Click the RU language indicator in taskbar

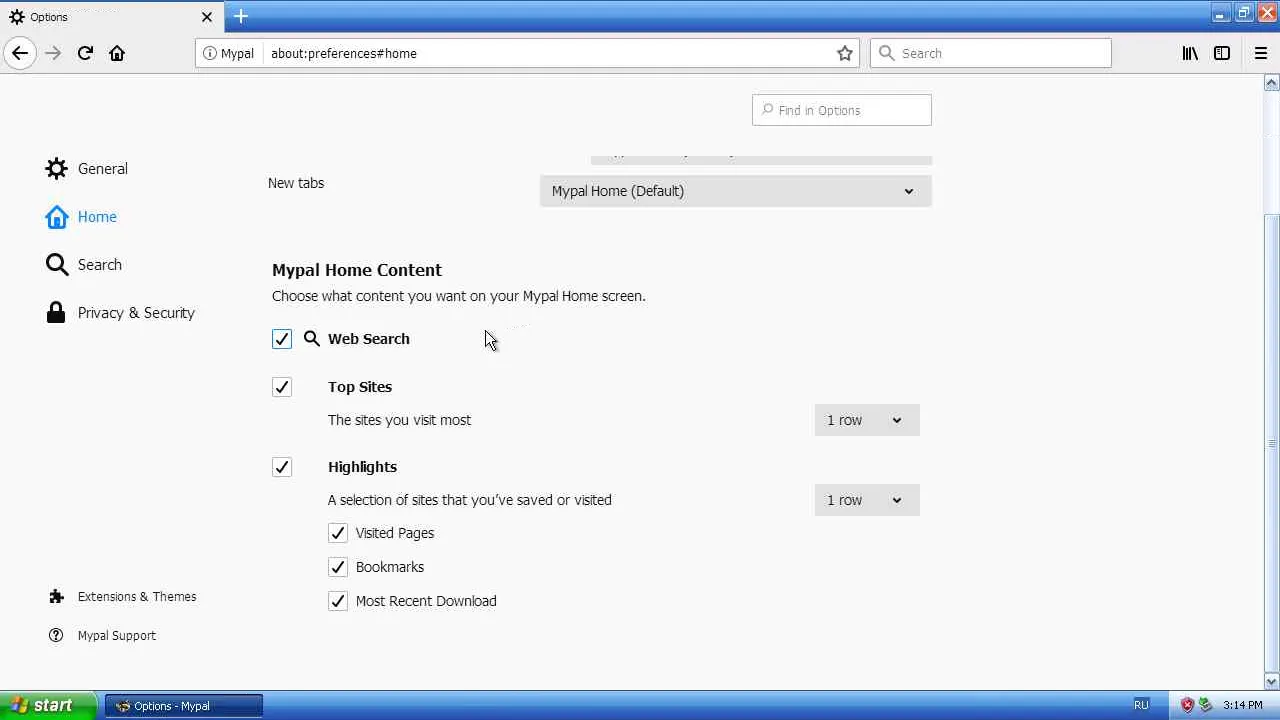(x=1141, y=705)
